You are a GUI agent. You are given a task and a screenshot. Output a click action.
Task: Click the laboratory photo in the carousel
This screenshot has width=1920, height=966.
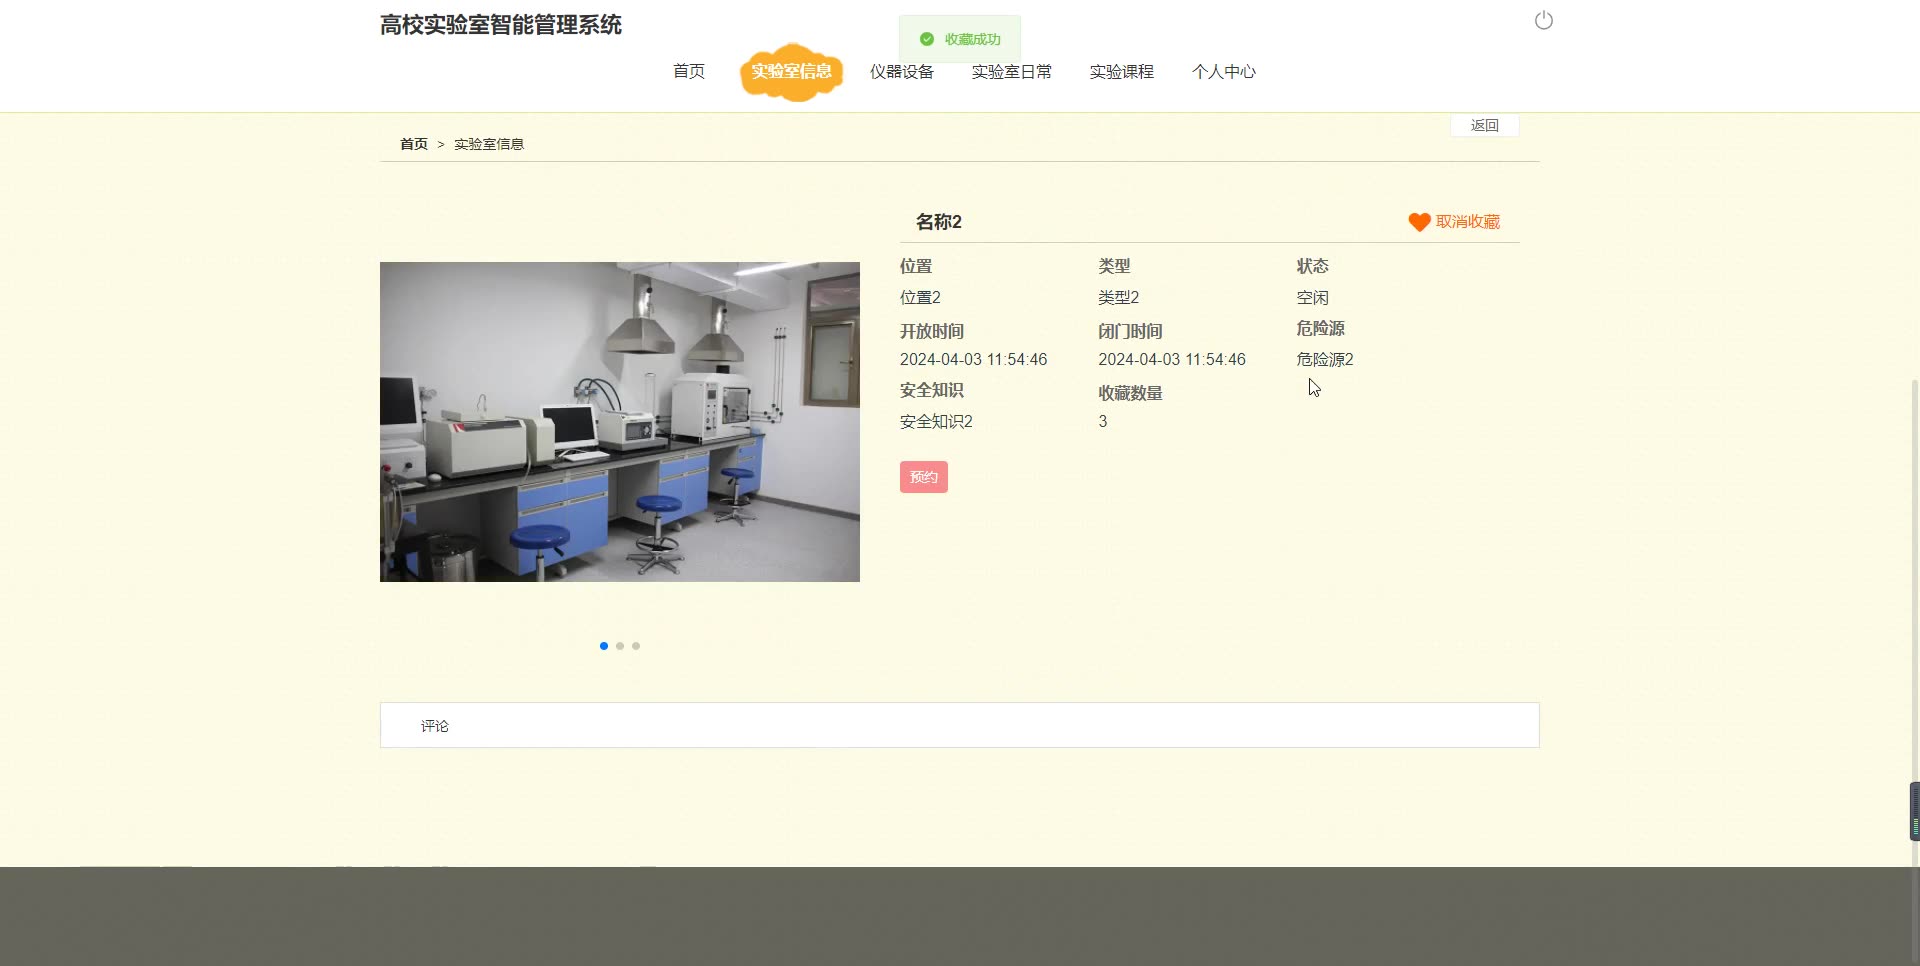619,421
